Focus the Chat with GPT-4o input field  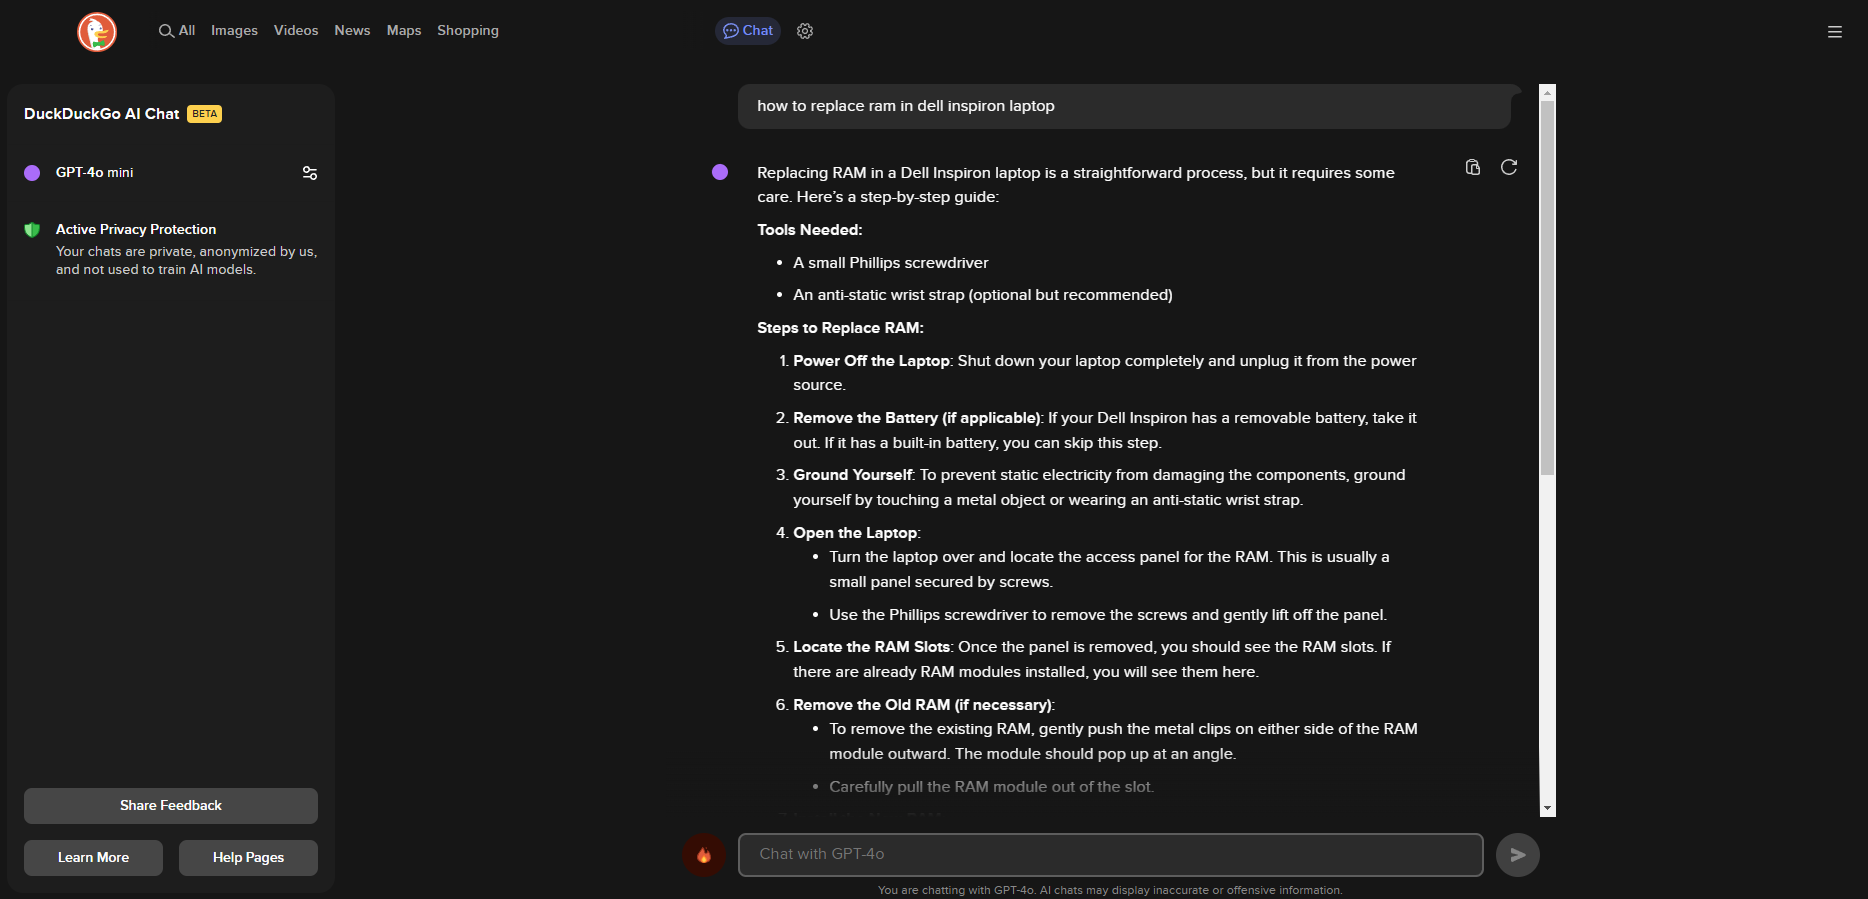click(1110, 855)
